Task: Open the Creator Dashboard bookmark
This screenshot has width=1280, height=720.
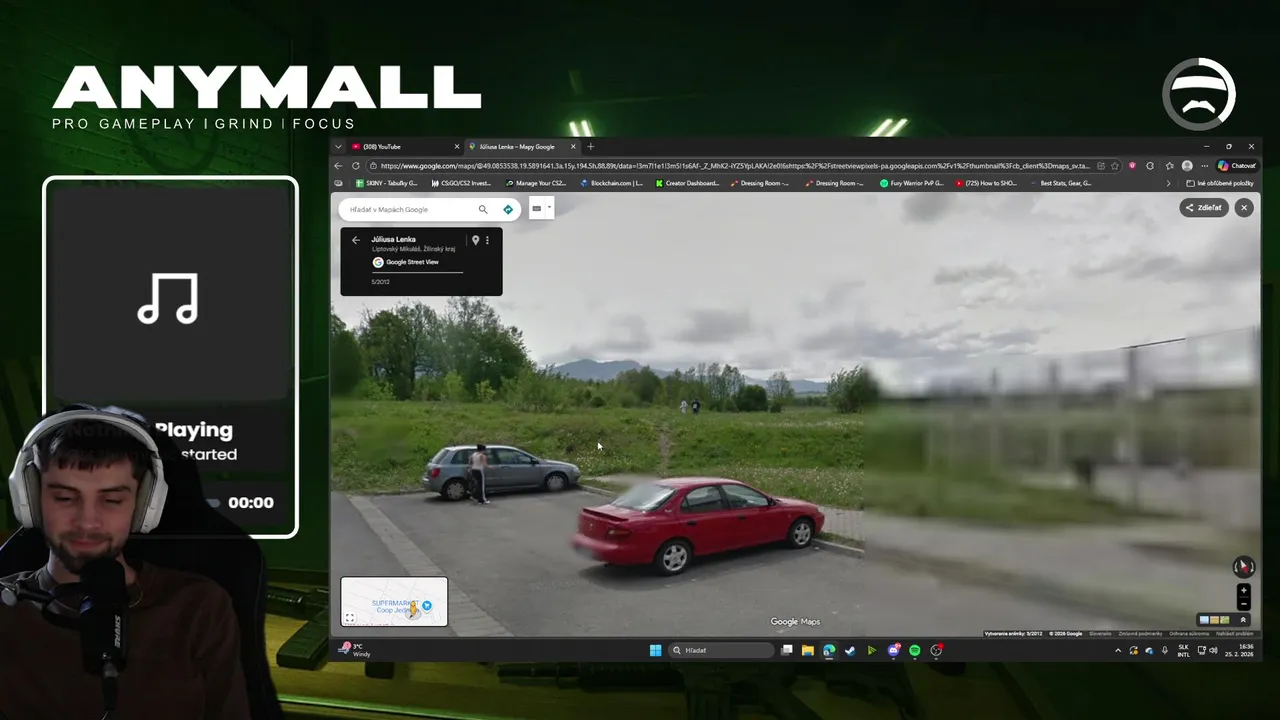Action: (687, 183)
